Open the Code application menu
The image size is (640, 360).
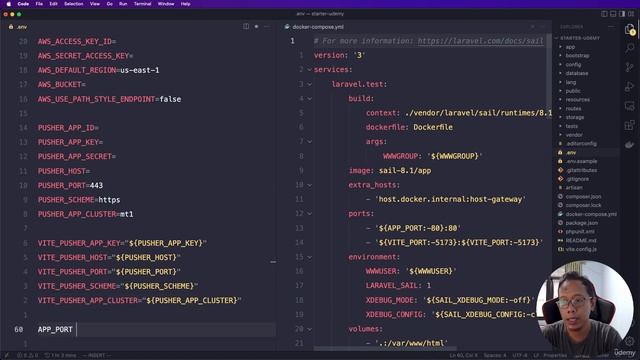point(23,4)
